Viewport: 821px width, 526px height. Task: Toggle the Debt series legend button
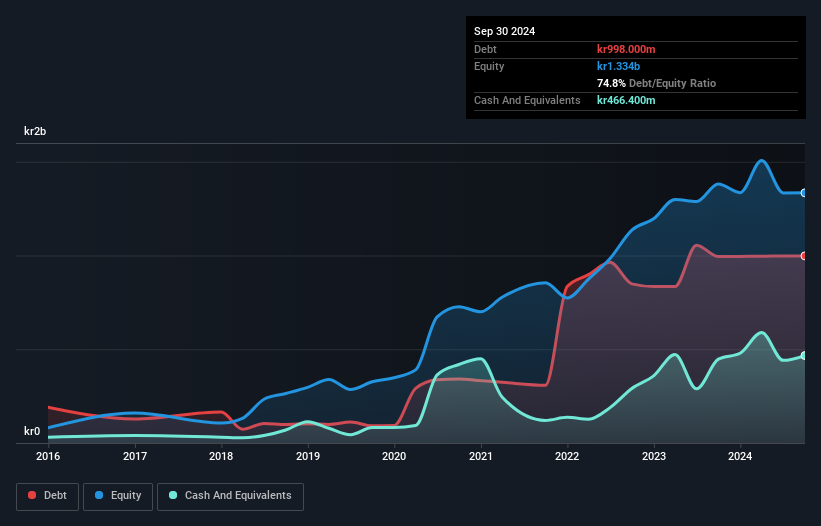48,496
